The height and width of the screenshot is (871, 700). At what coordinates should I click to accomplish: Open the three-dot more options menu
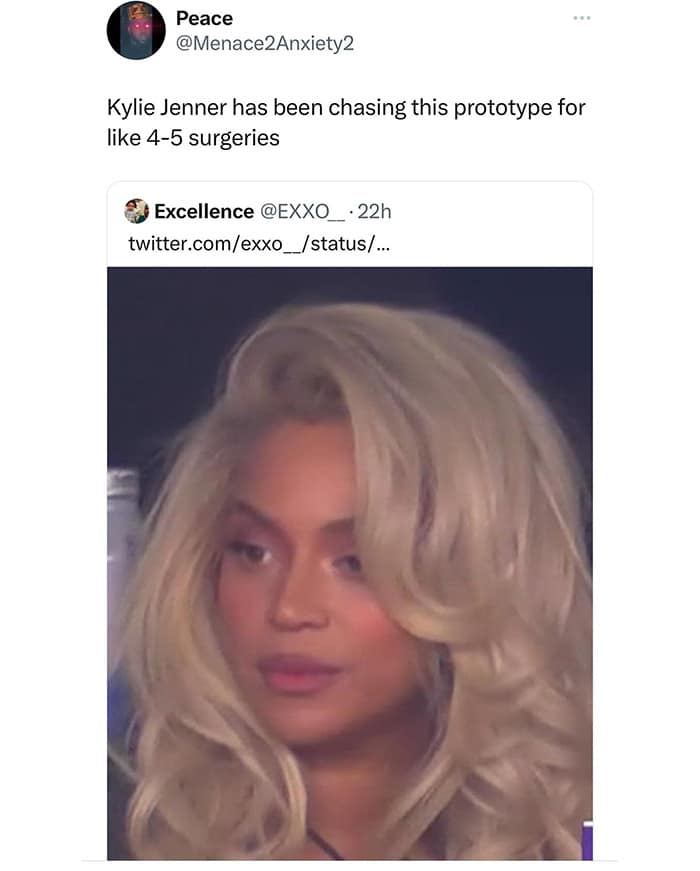pos(582,18)
